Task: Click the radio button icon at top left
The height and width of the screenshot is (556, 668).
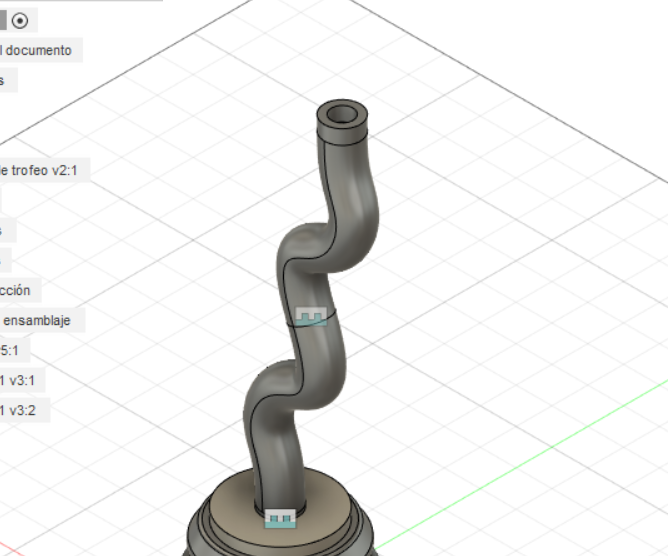Action: [x=21, y=20]
